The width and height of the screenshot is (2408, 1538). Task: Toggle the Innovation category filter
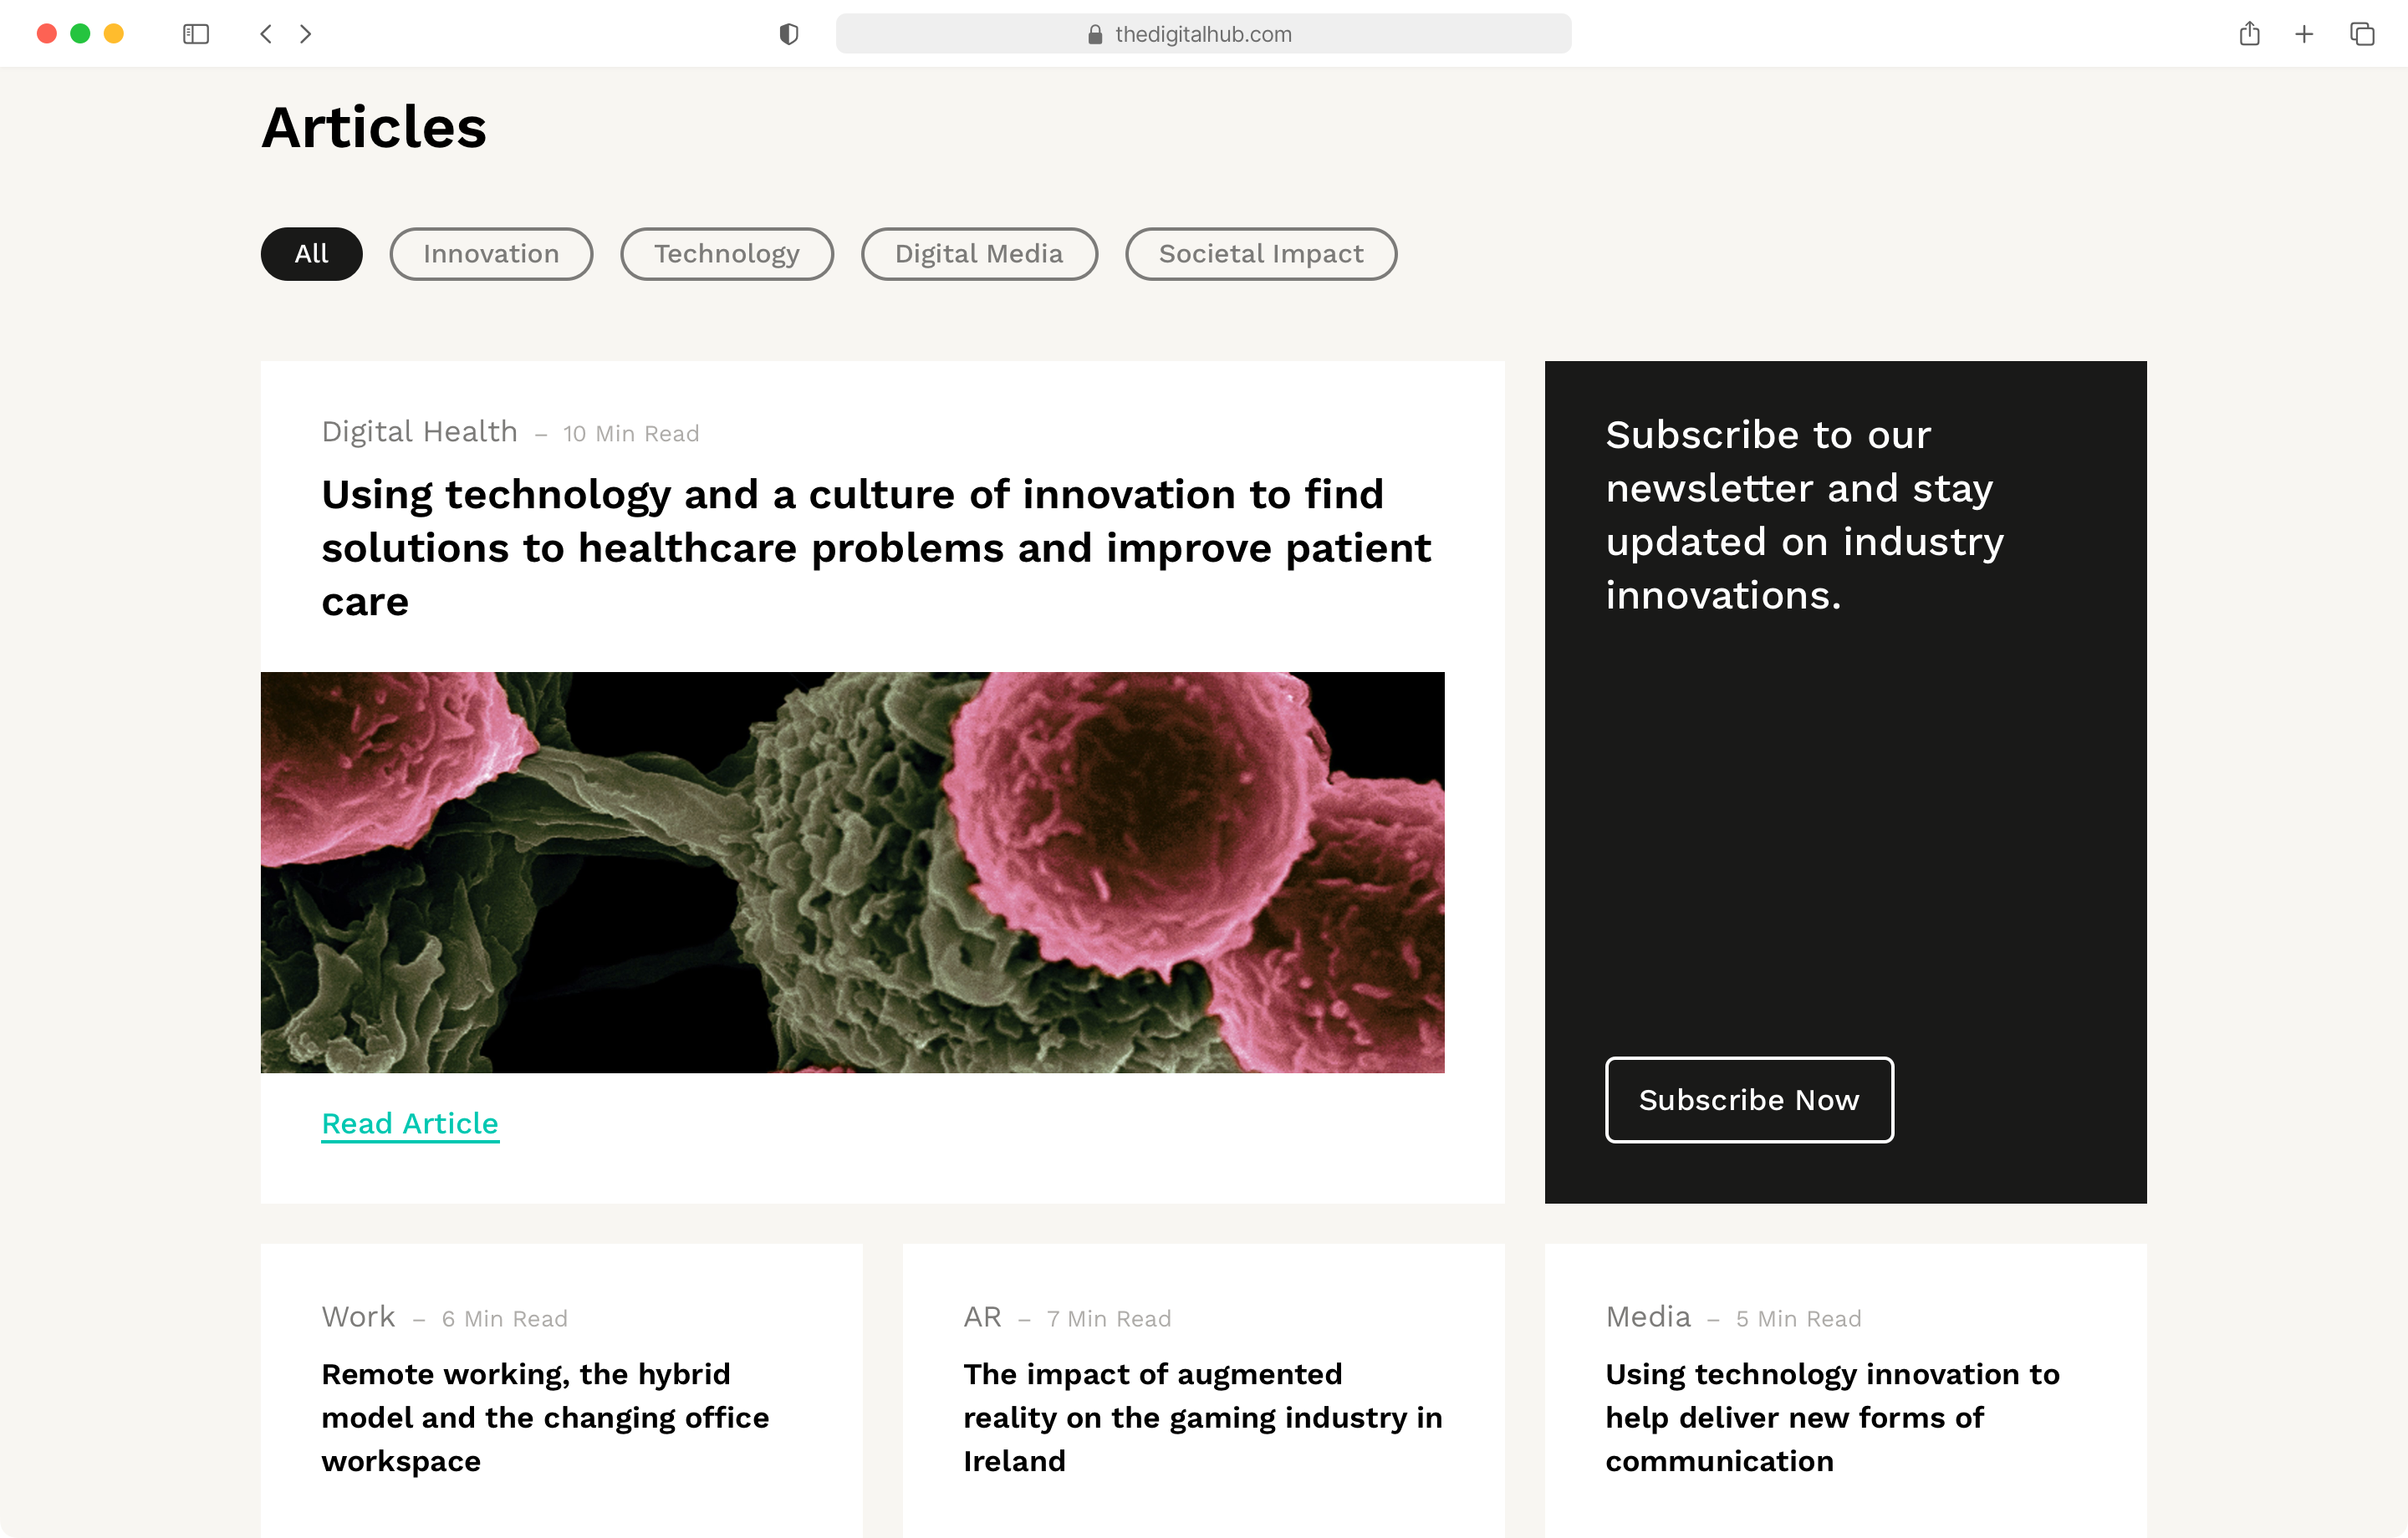pyautogui.click(x=492, y=252)
